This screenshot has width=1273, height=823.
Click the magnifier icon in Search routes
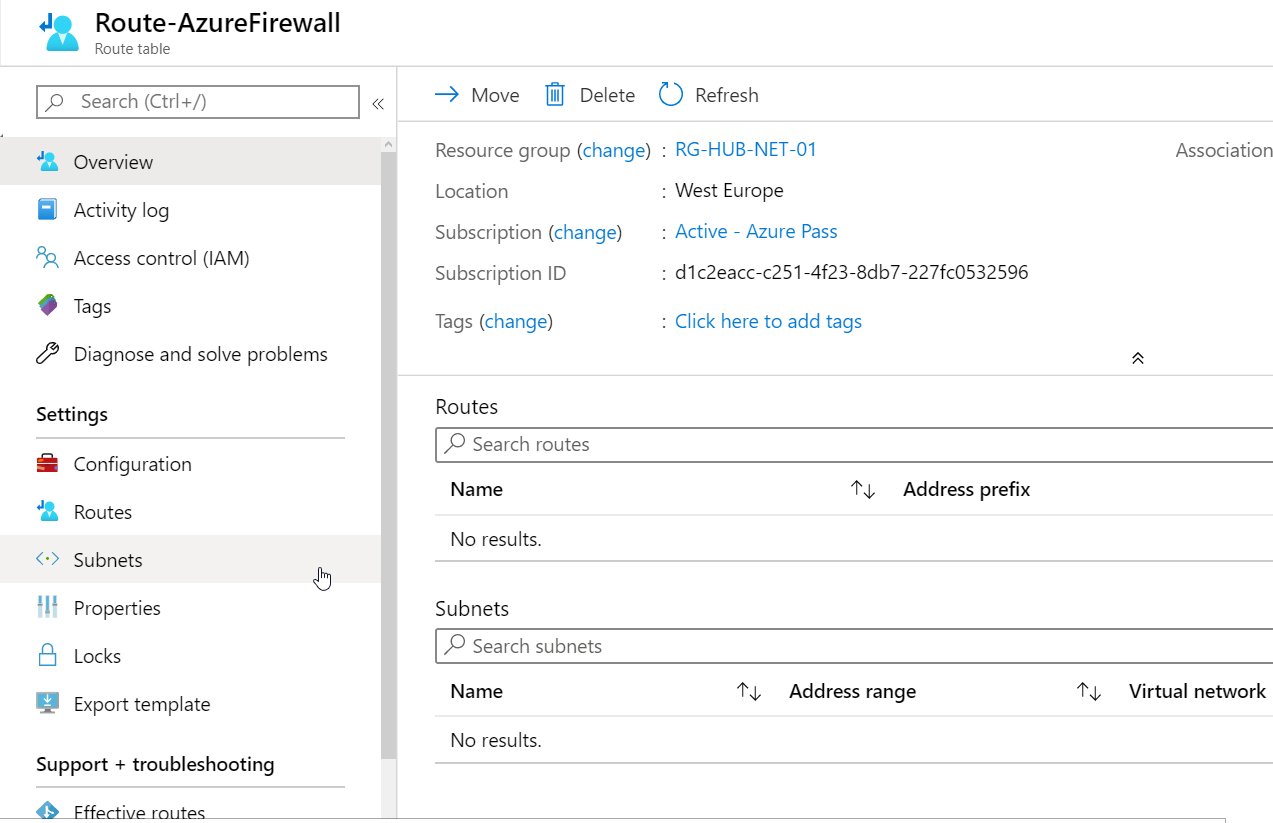(455, 443)
